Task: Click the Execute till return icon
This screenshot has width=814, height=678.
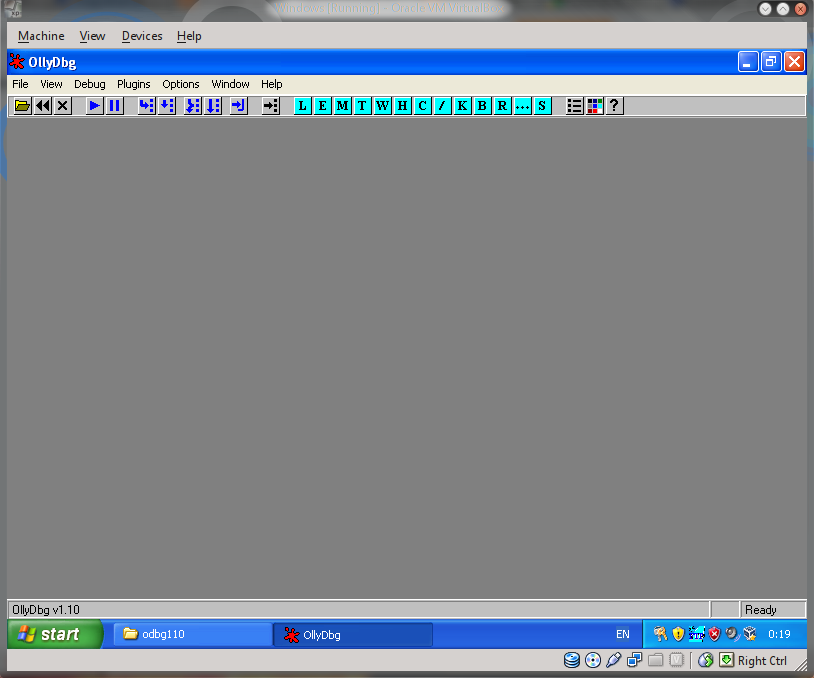Action: coord(239,106)
